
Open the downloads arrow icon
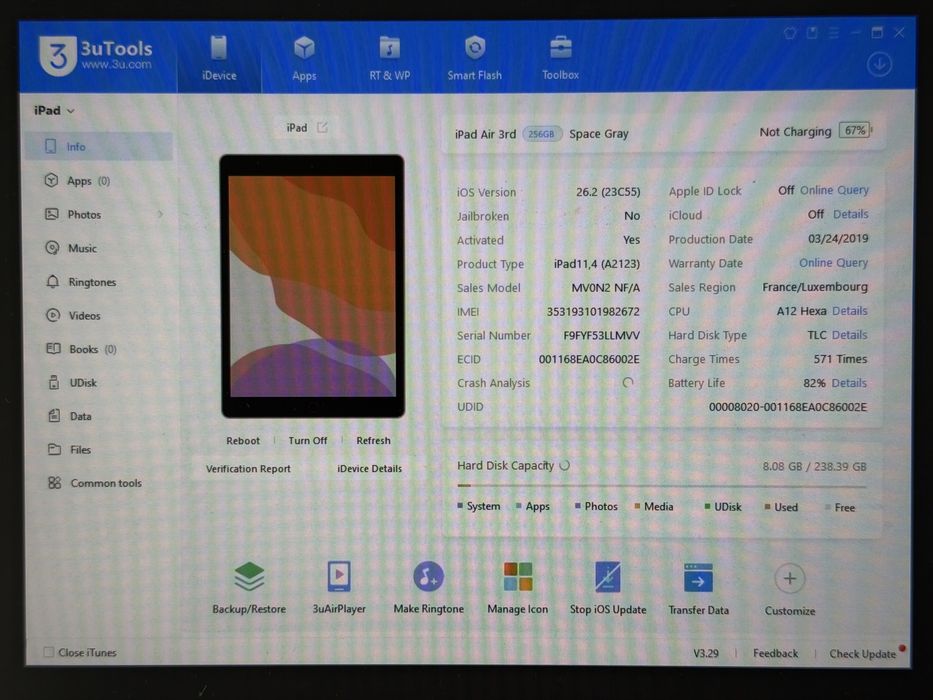tap(879, 64)
